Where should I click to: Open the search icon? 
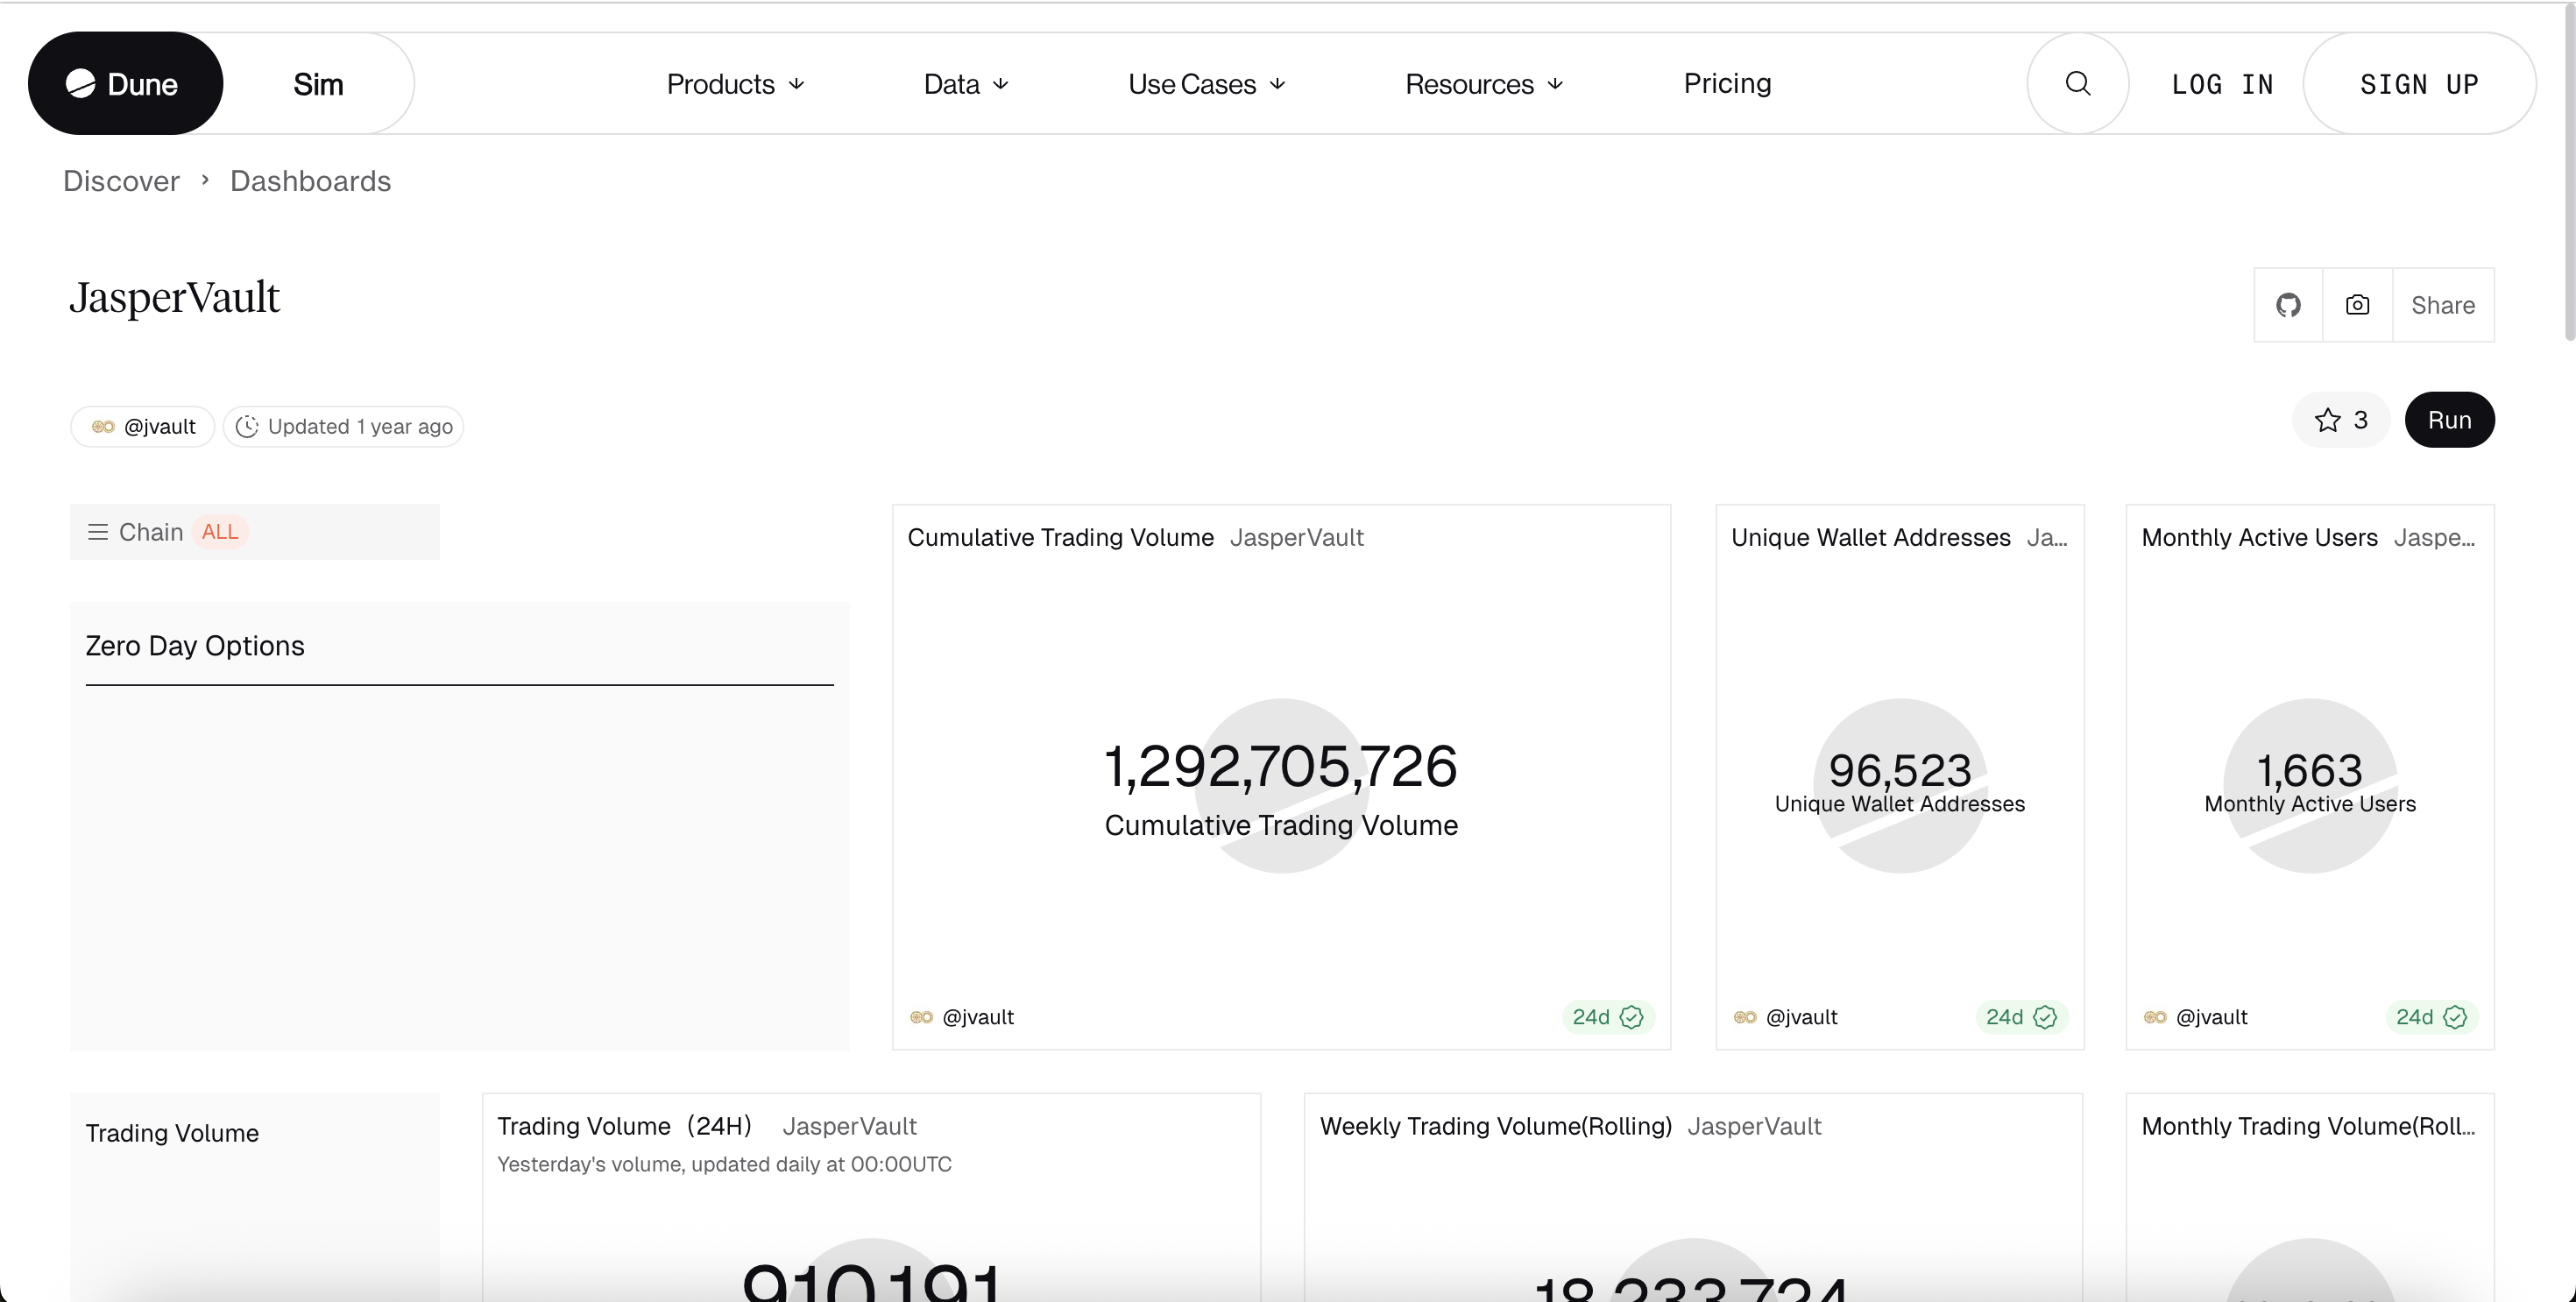pos(2077,83)
